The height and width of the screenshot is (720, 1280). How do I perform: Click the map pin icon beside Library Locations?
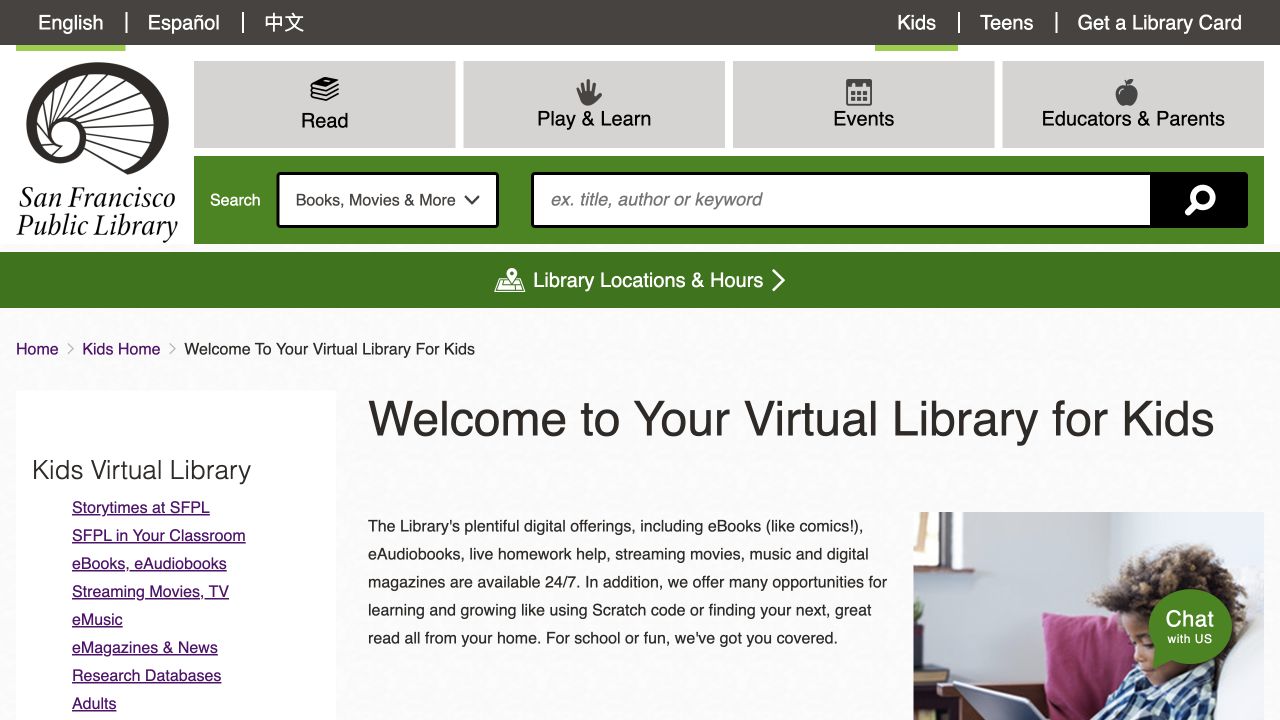(510, 280)
